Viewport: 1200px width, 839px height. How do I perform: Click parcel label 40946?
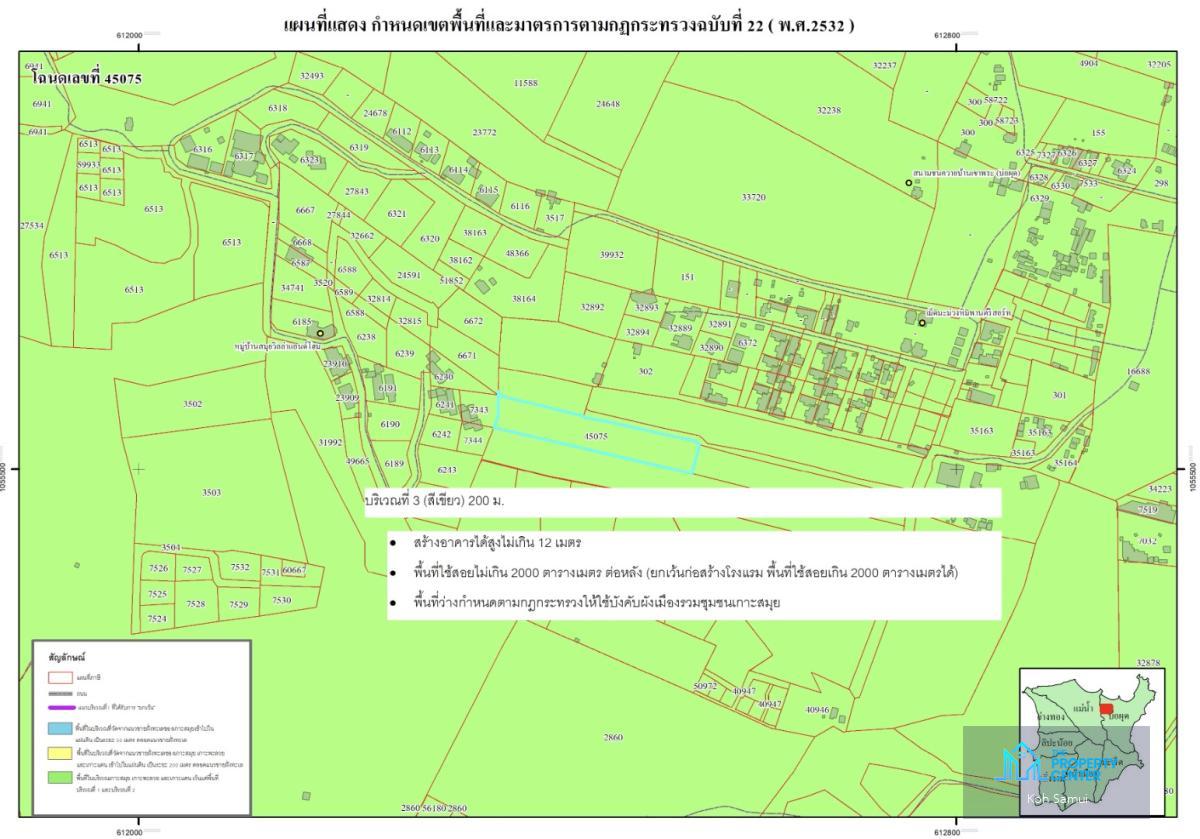[x=818, y=710]
